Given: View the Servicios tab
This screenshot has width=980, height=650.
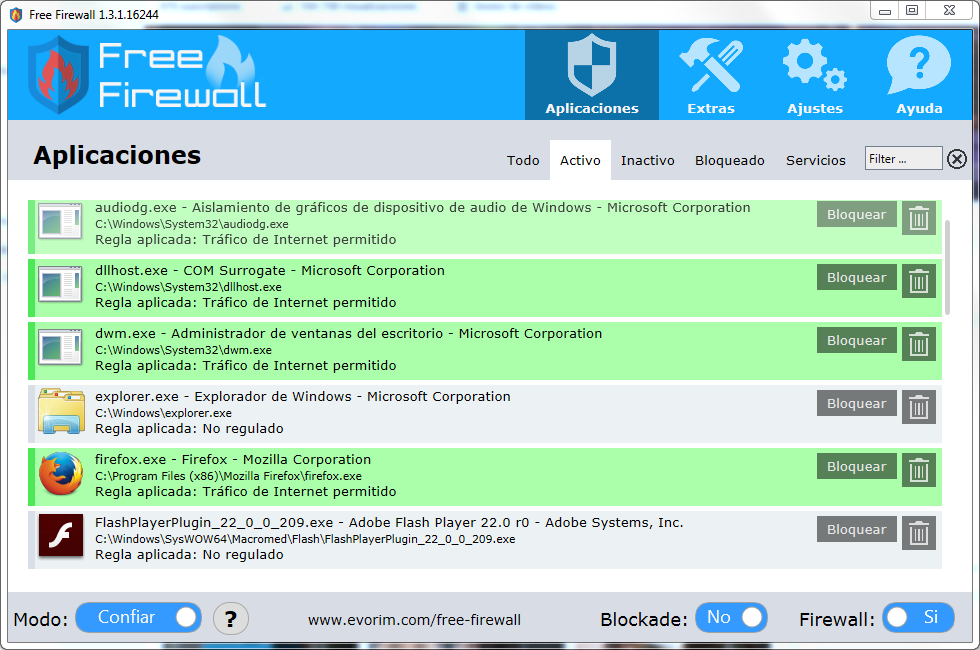Looking at the screenshot, I should click(816, 161).
